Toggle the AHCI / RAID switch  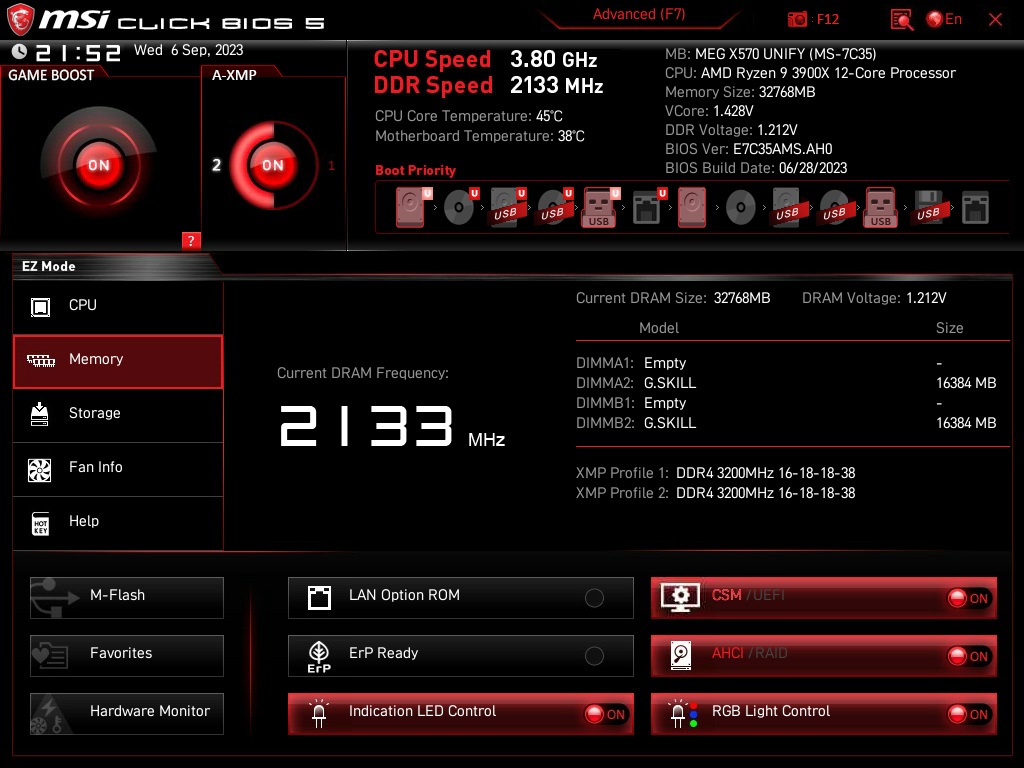[x=968, y=656]
